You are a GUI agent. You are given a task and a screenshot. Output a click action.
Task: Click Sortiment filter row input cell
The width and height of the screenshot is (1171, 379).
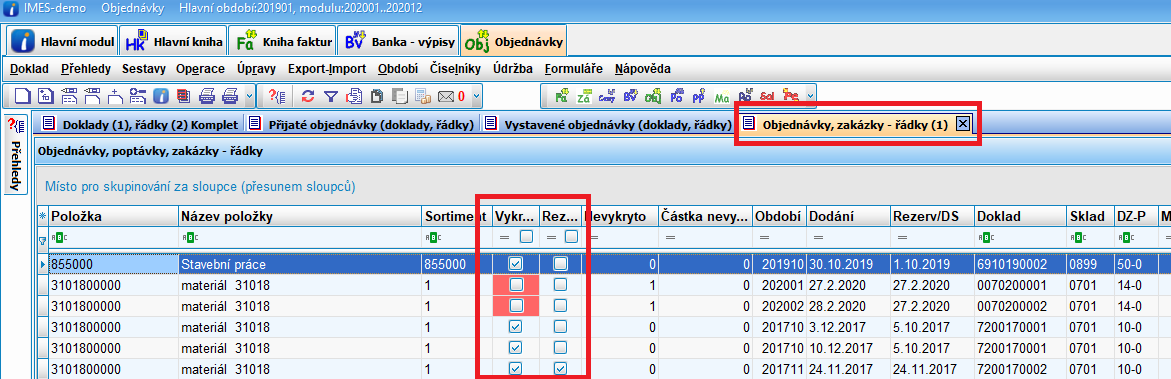(x=456, y=237)
